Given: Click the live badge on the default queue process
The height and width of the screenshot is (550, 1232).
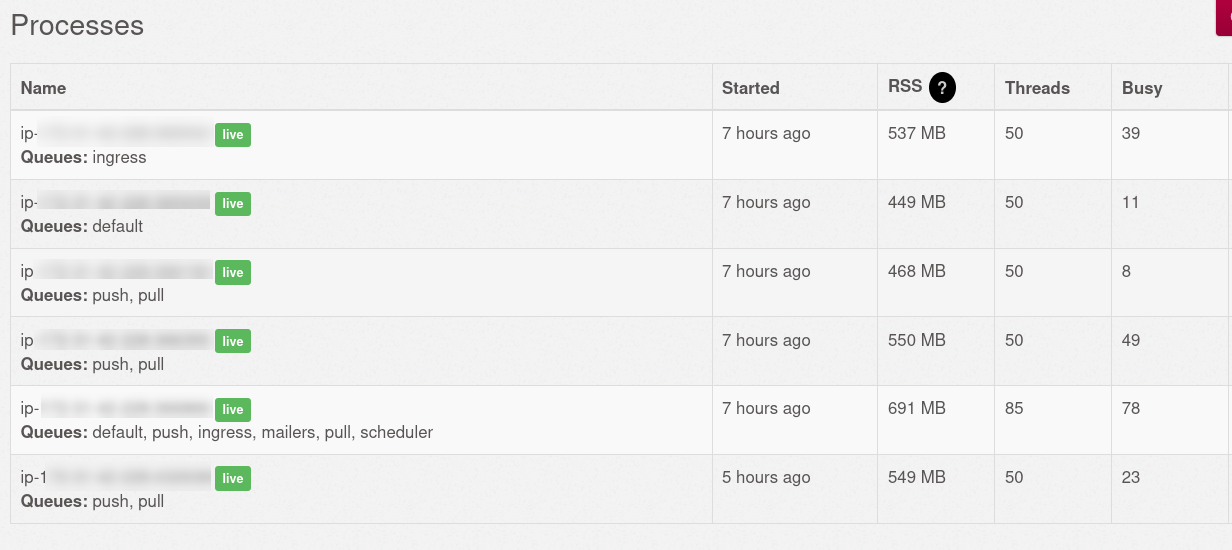Looking at the screenshot, I should pos(233,203).
